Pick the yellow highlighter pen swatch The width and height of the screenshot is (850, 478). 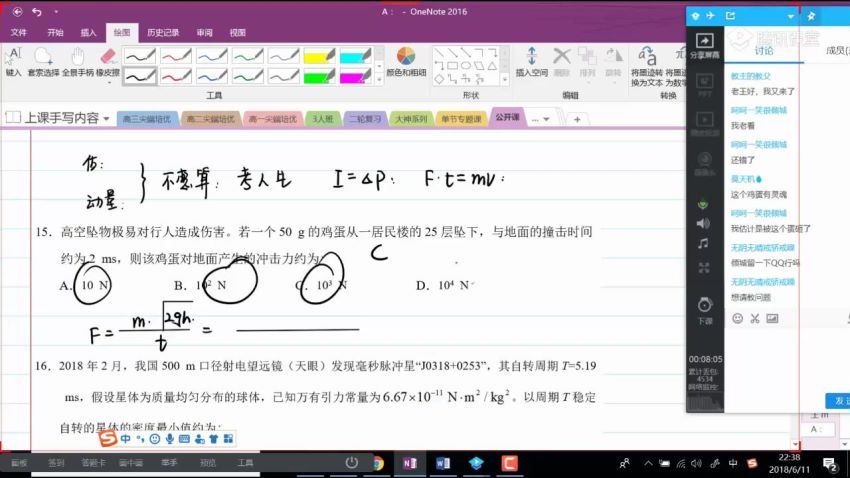[x=320, y=54]
